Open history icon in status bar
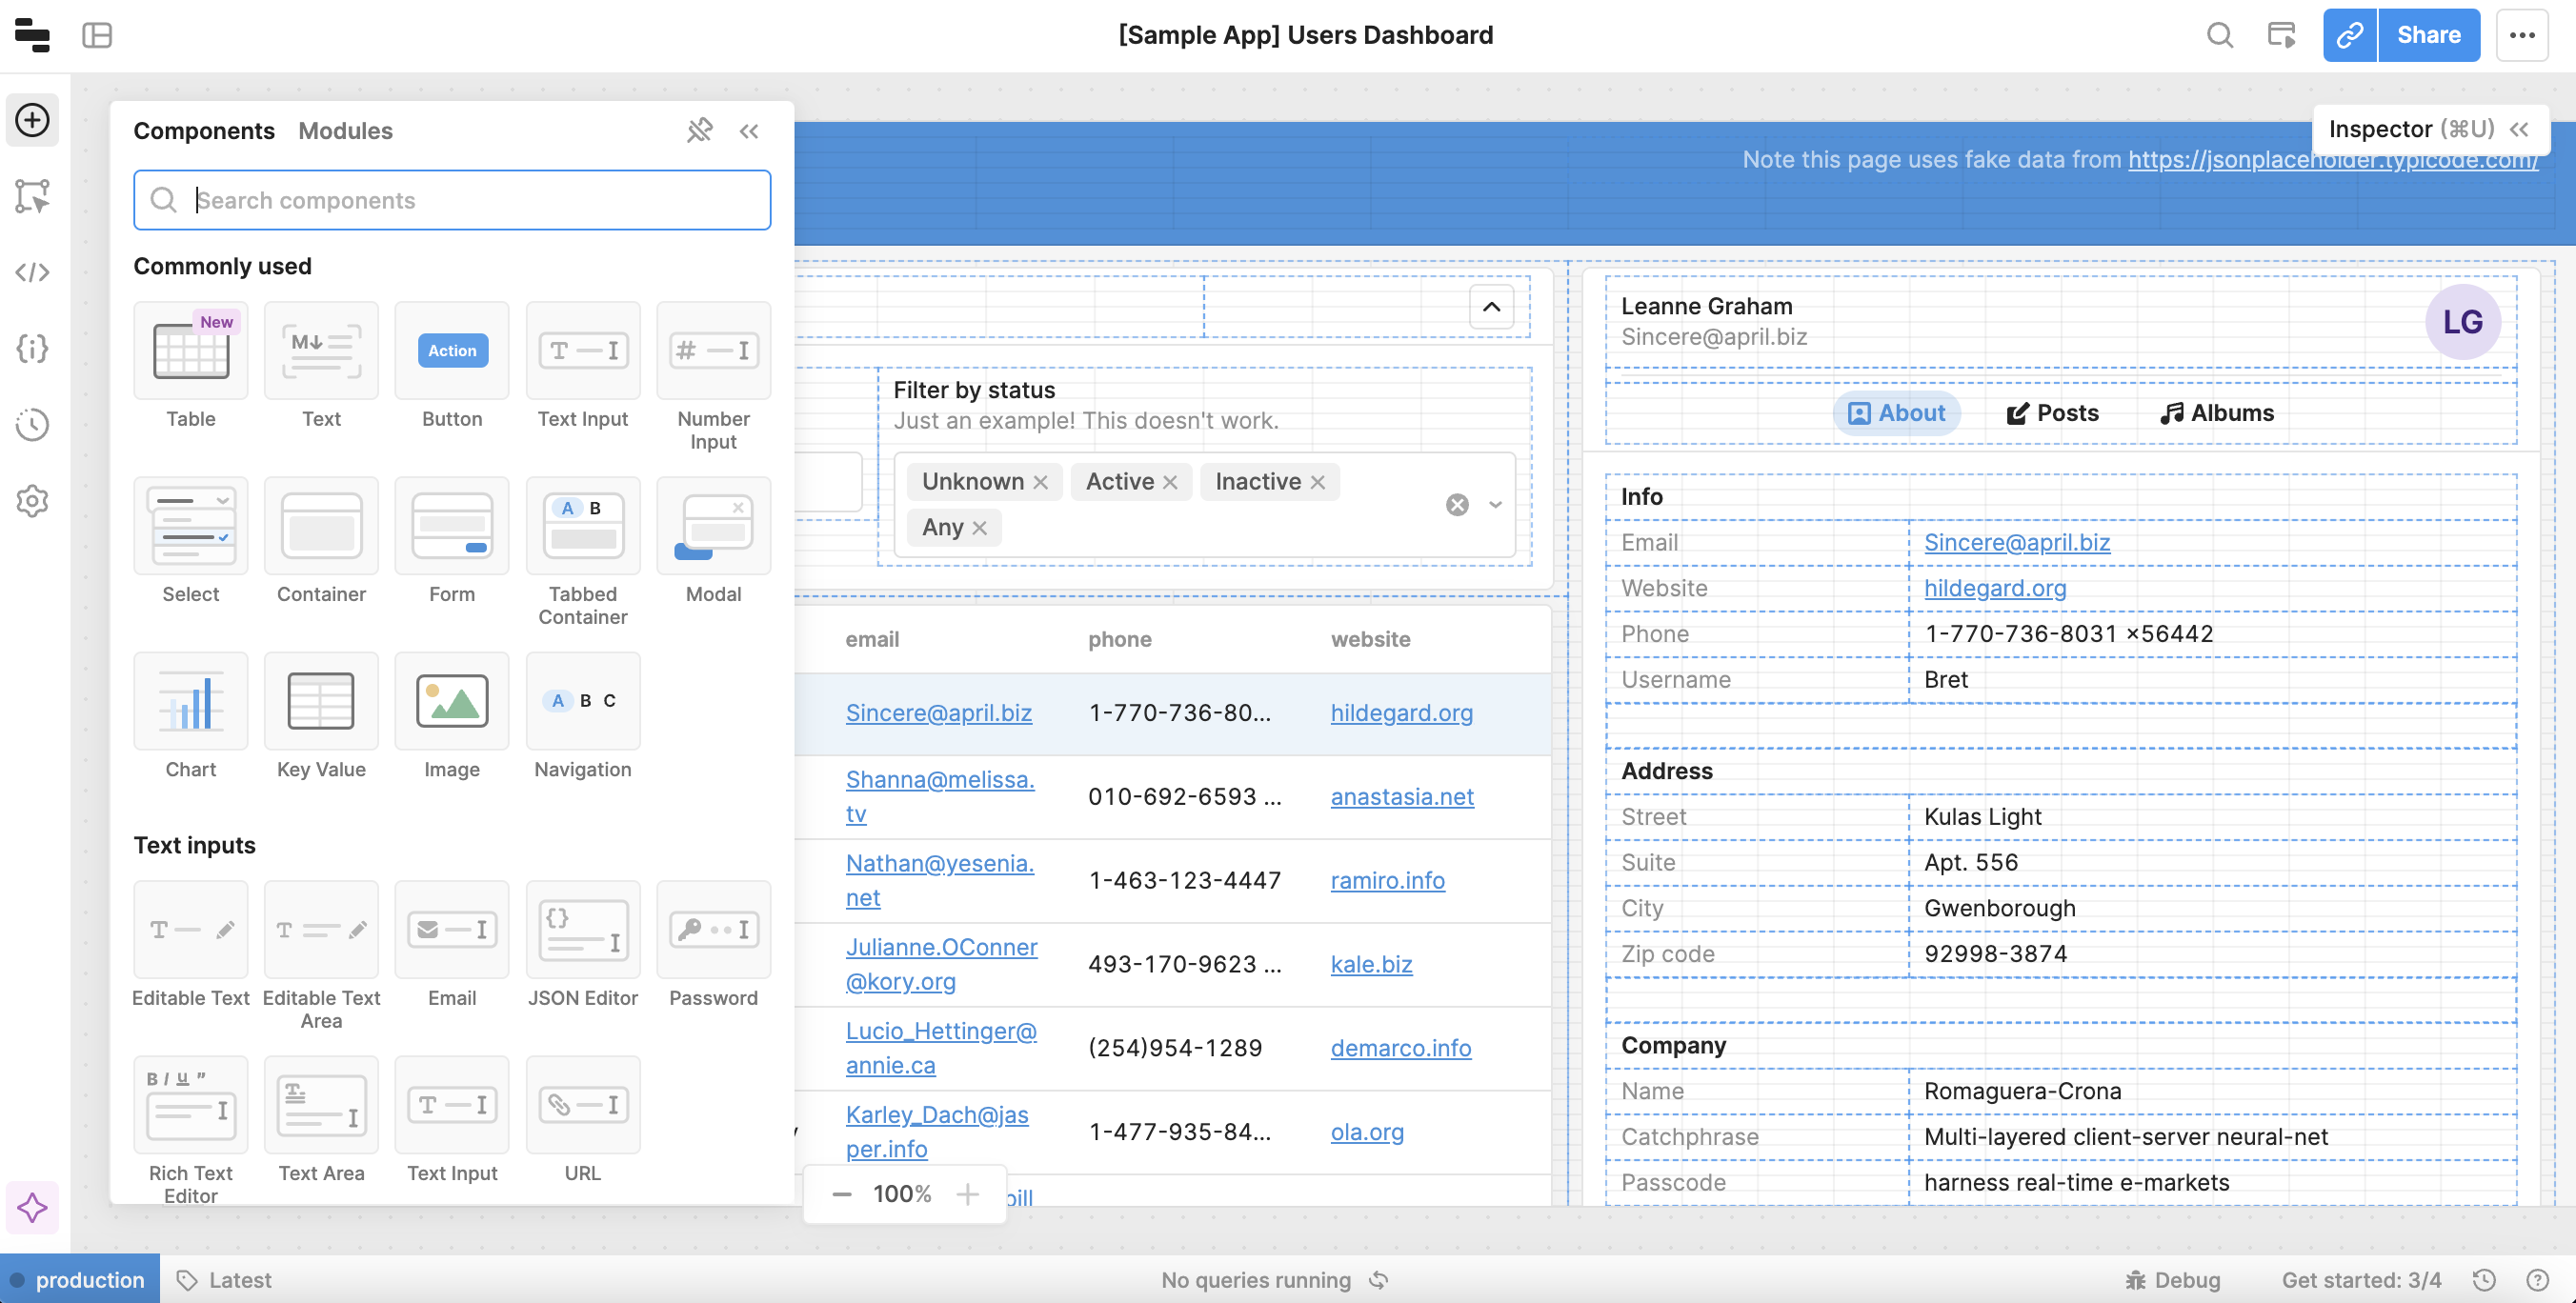Screen dimensions: 2576x1303 [2484, 1280]
